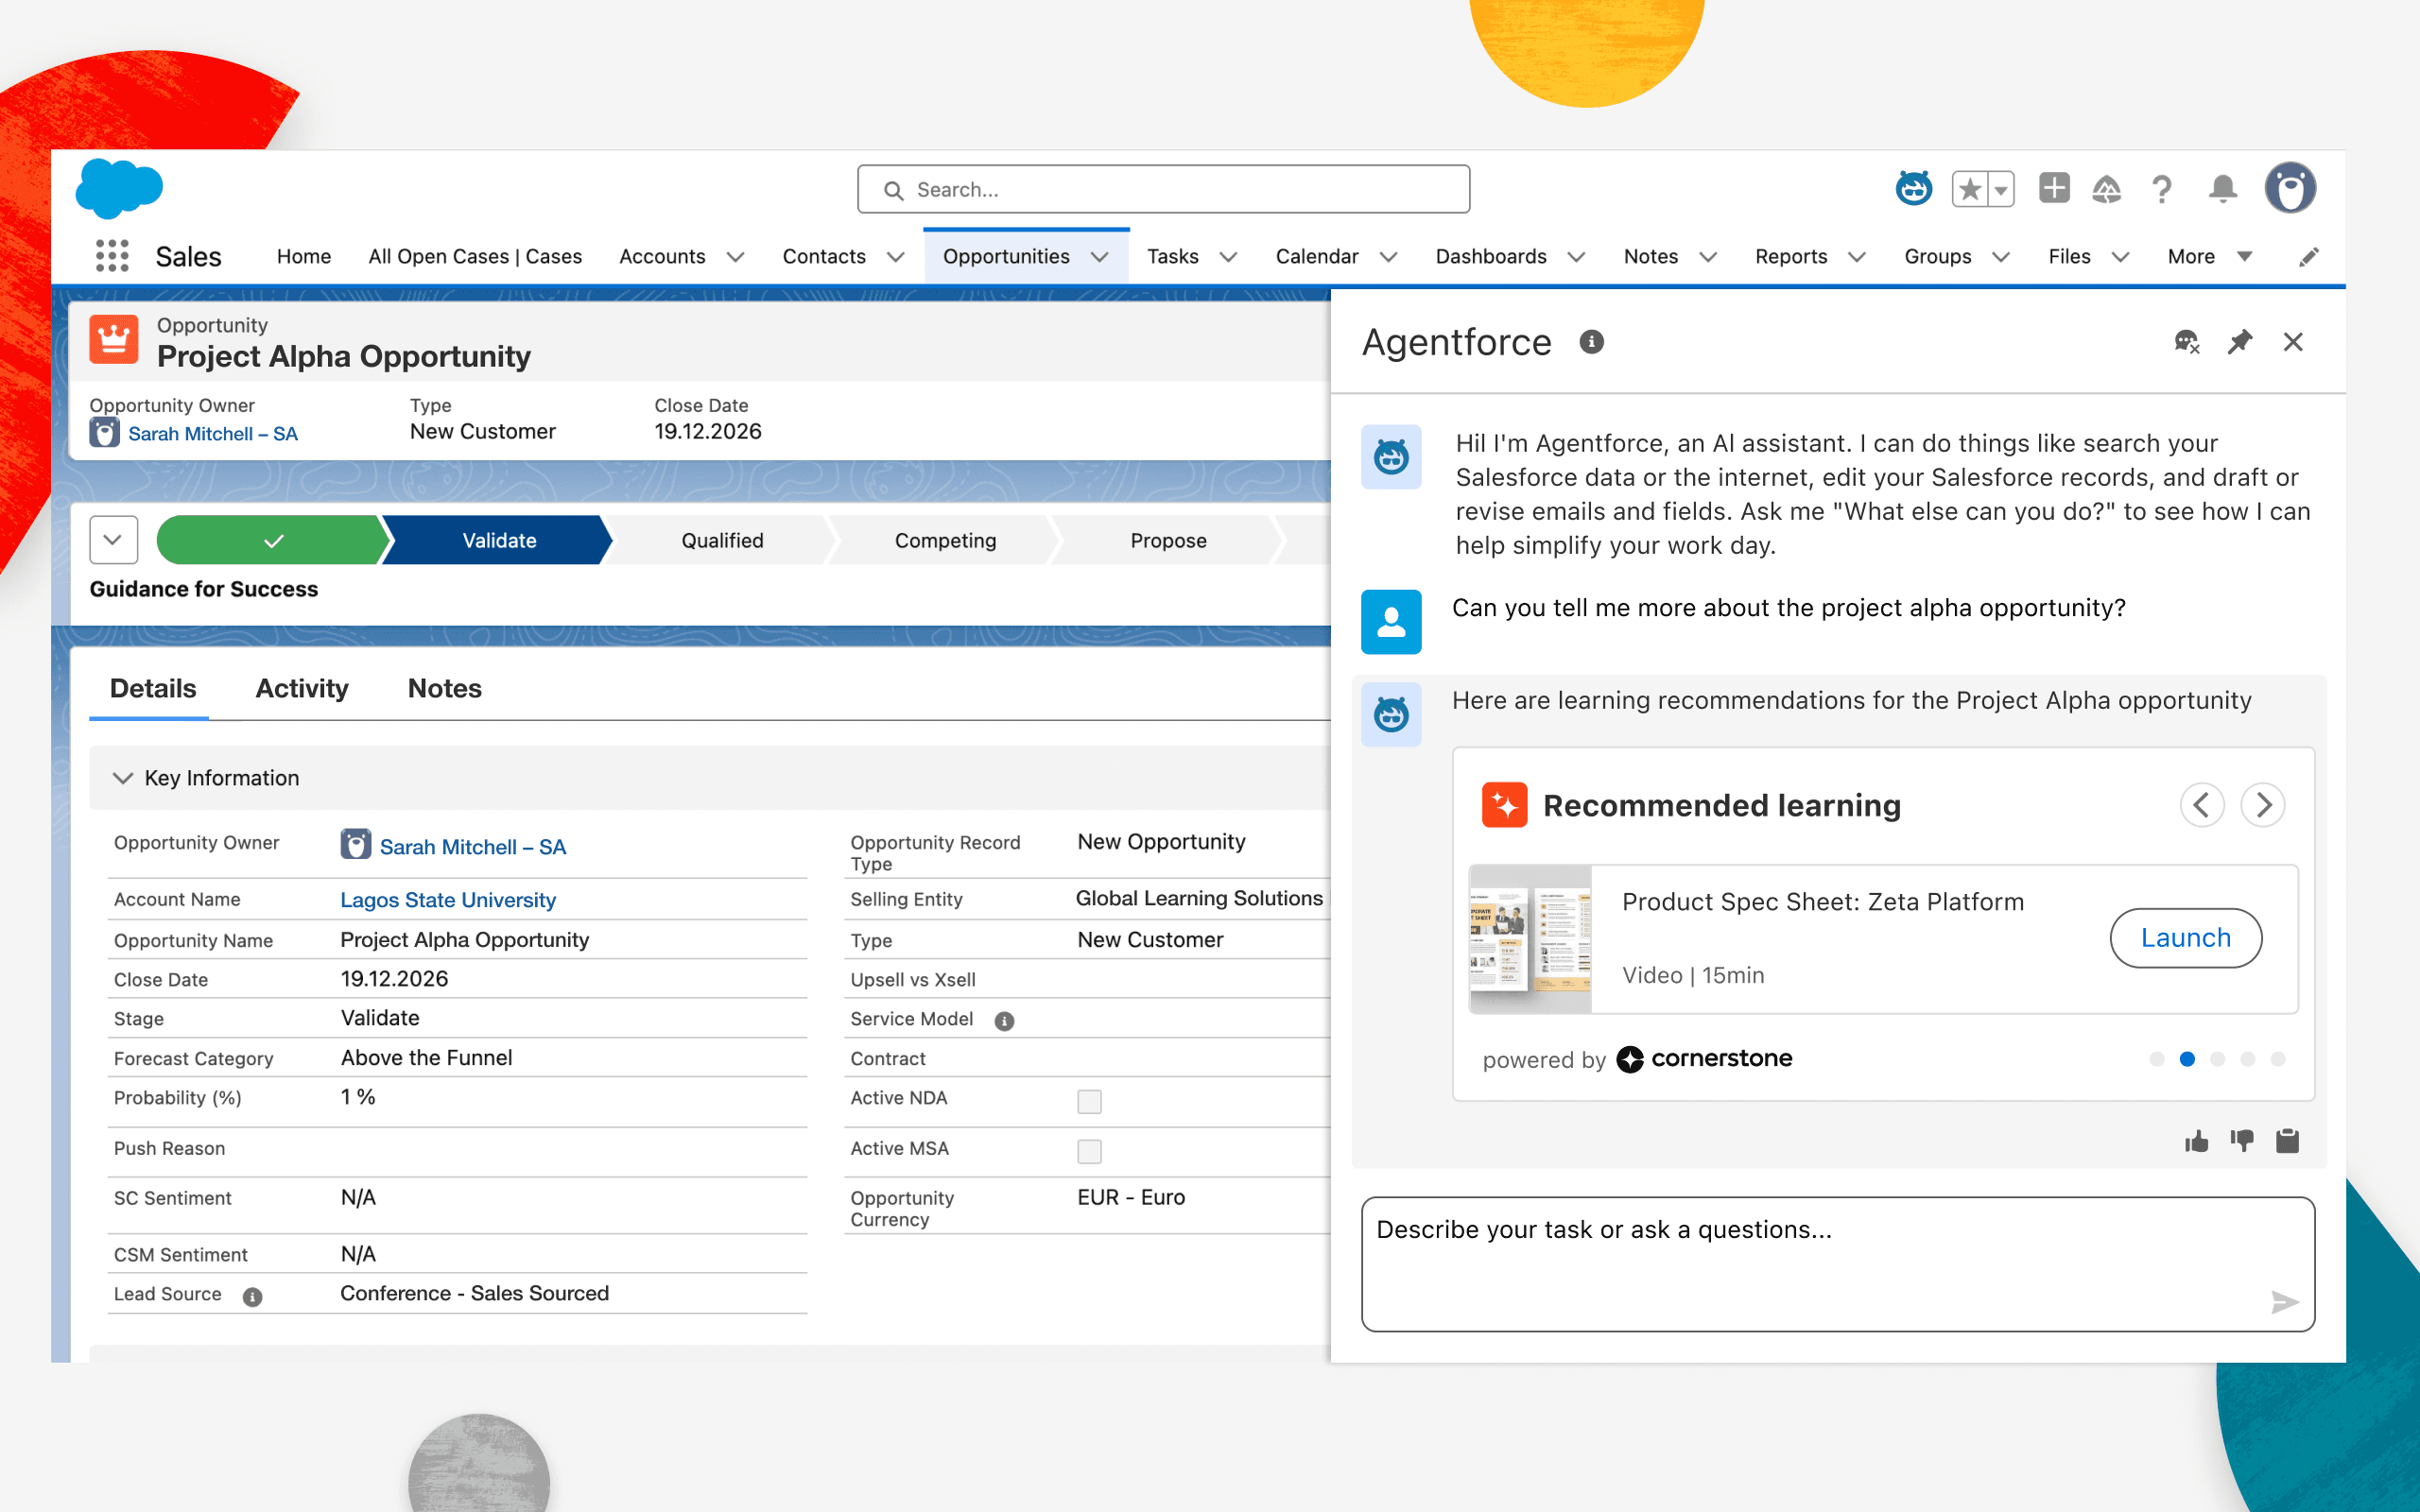This screenshot has width=2420, height=1512.
Task: Open the nav Notes tab dropdown
Action: (1708, 257)
